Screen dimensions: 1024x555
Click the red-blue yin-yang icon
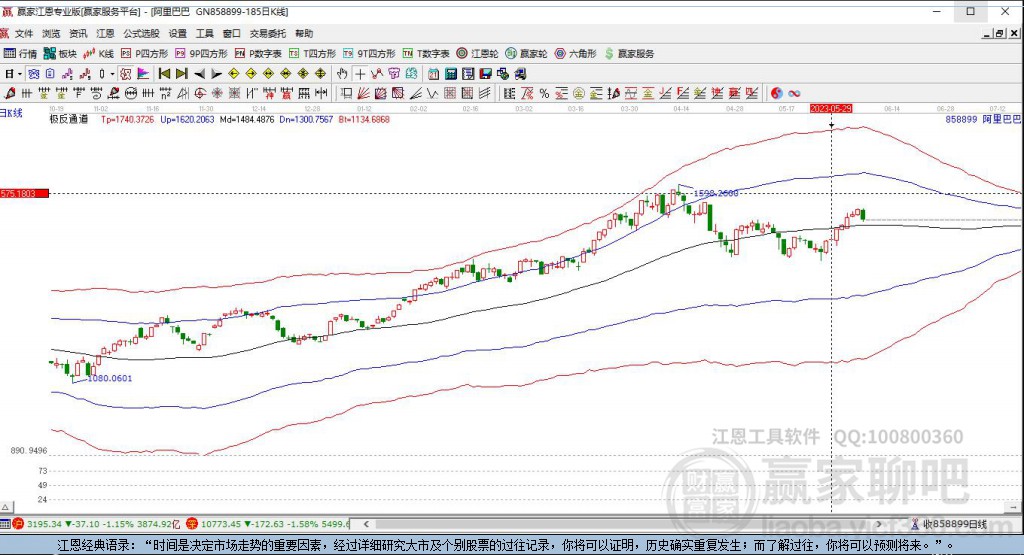tap(776, 93)
